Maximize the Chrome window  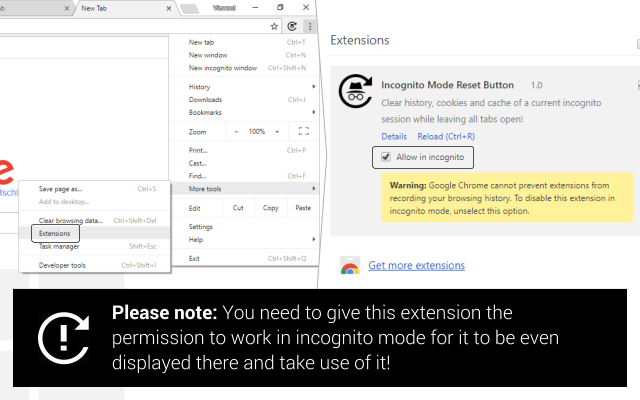(280, 7)
